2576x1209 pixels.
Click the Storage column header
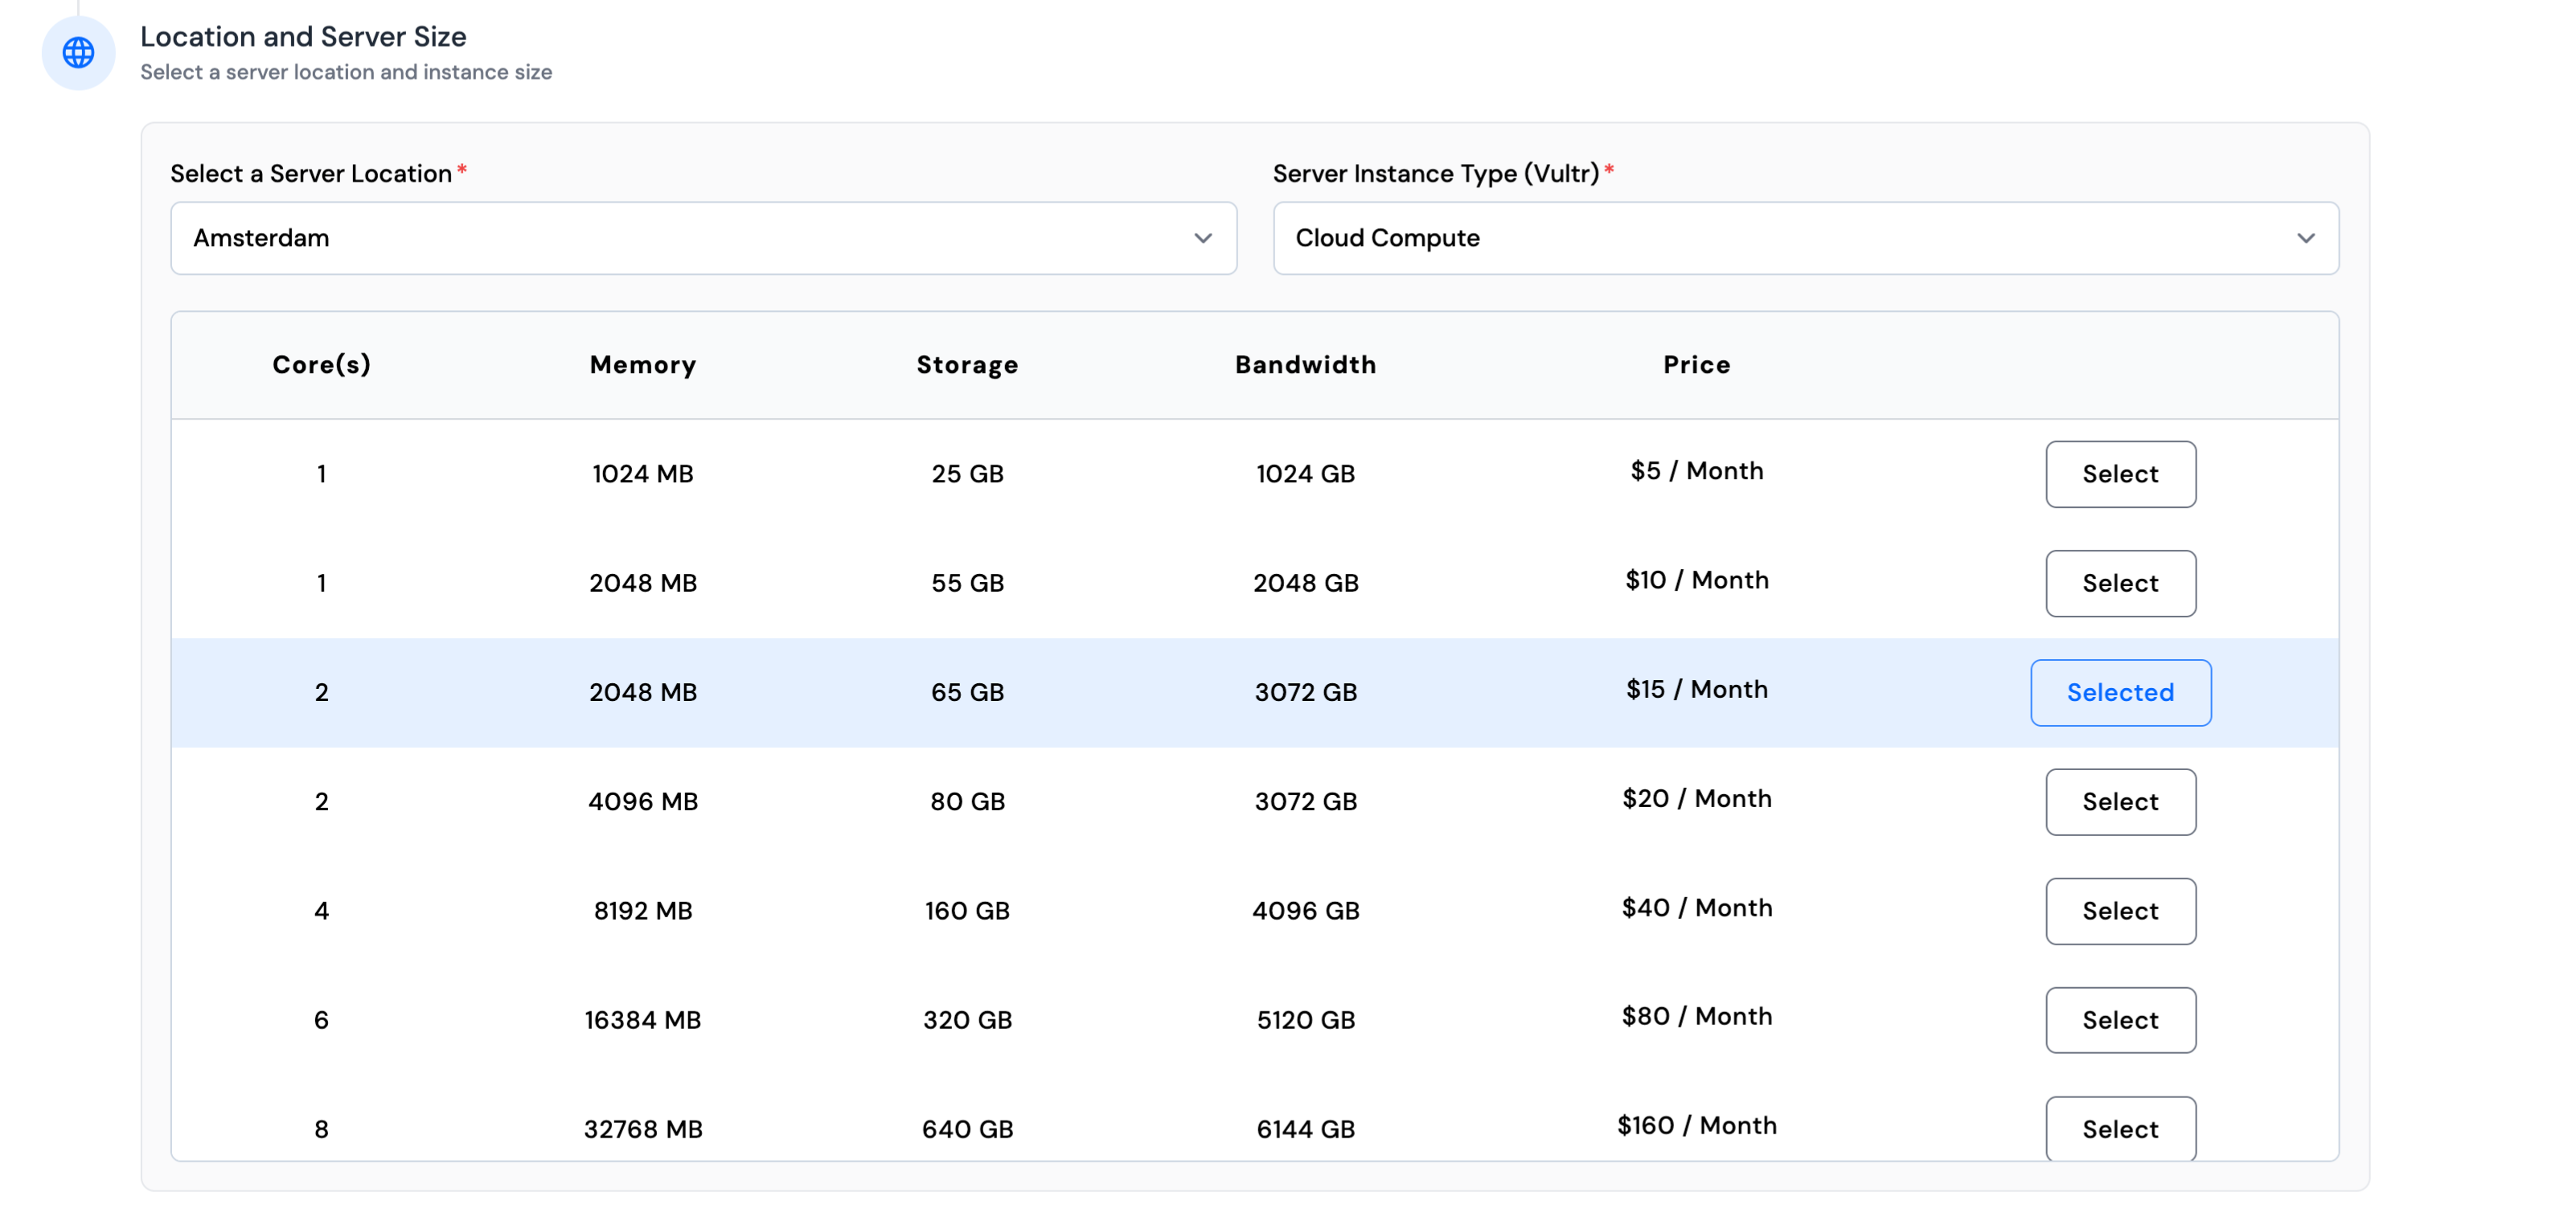966,364
